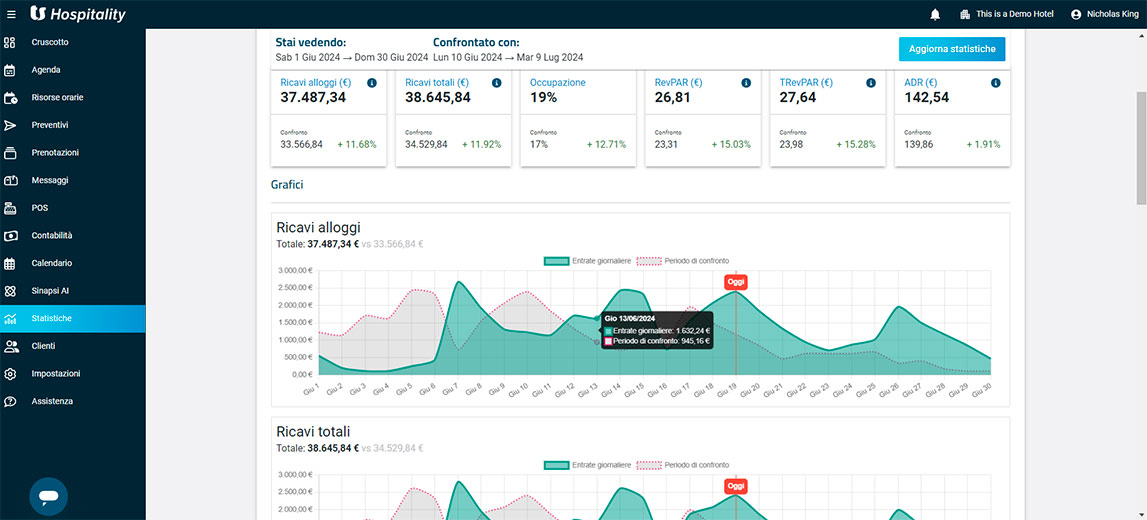Image resolution: width=1147 pixels, height=520 pixels.
Task: Click Gio 13/06/2024 tooltip on chart
Action: tap(657, 330)
